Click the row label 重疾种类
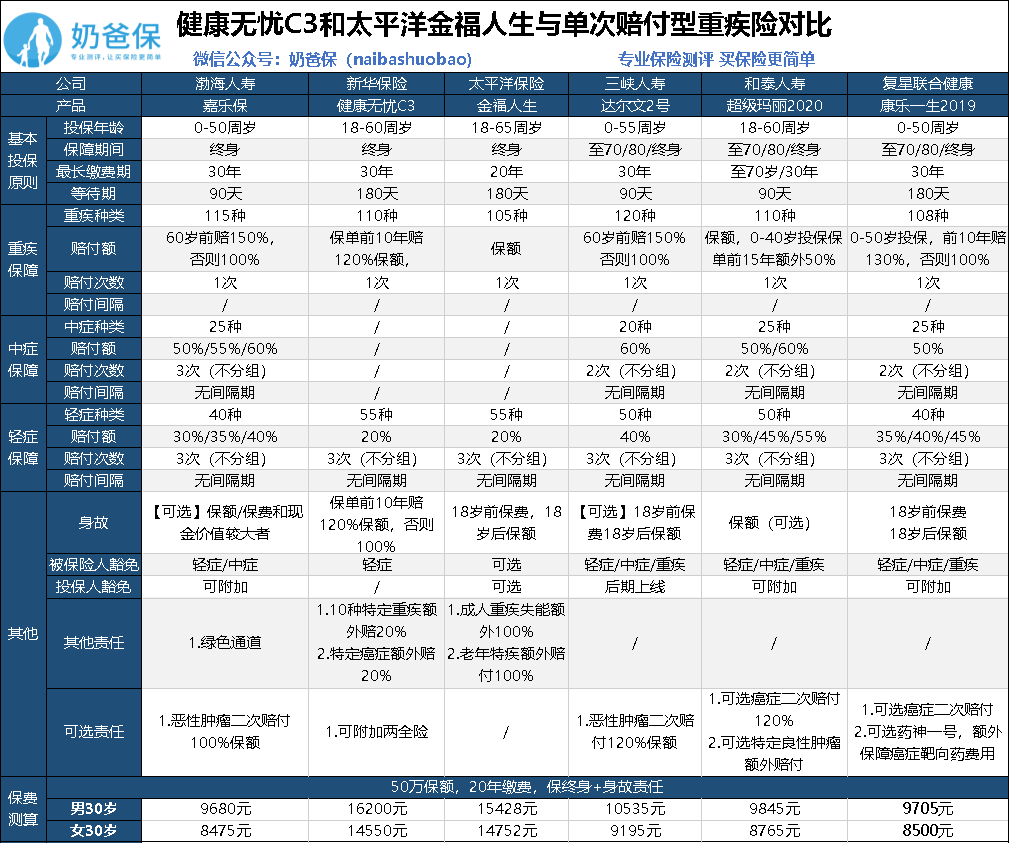Image resolution: width=1010 pixels, height=843 pixels. coord(93,216)
